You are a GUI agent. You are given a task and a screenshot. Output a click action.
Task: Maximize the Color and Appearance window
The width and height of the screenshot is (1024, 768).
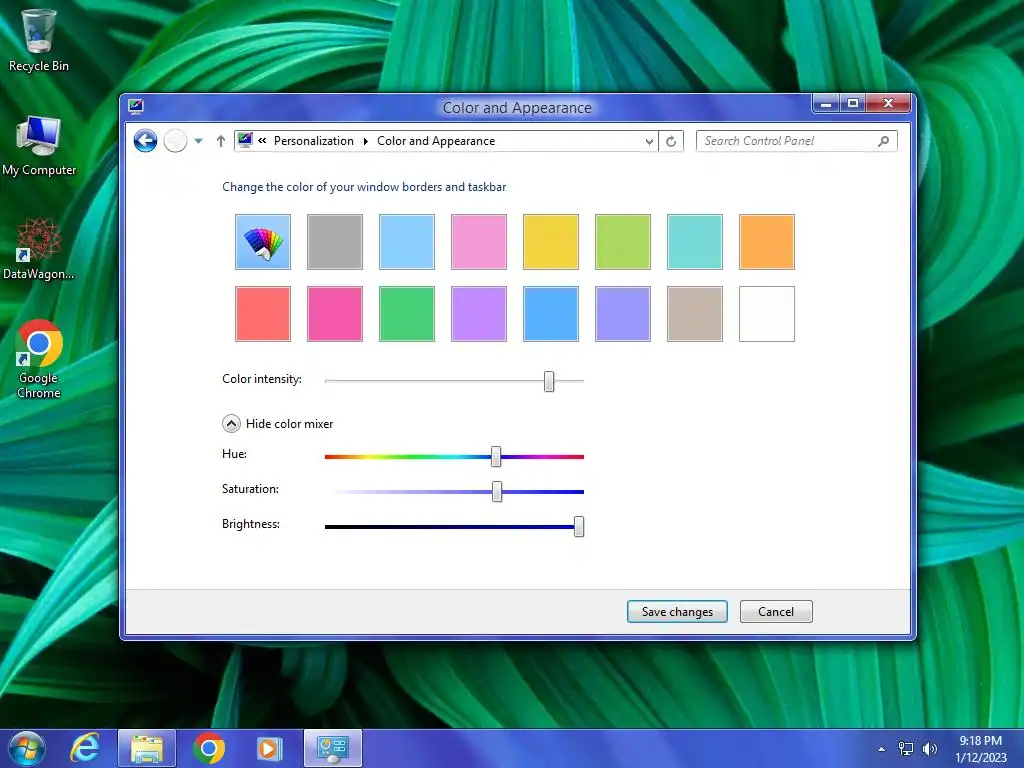(853, 103)
